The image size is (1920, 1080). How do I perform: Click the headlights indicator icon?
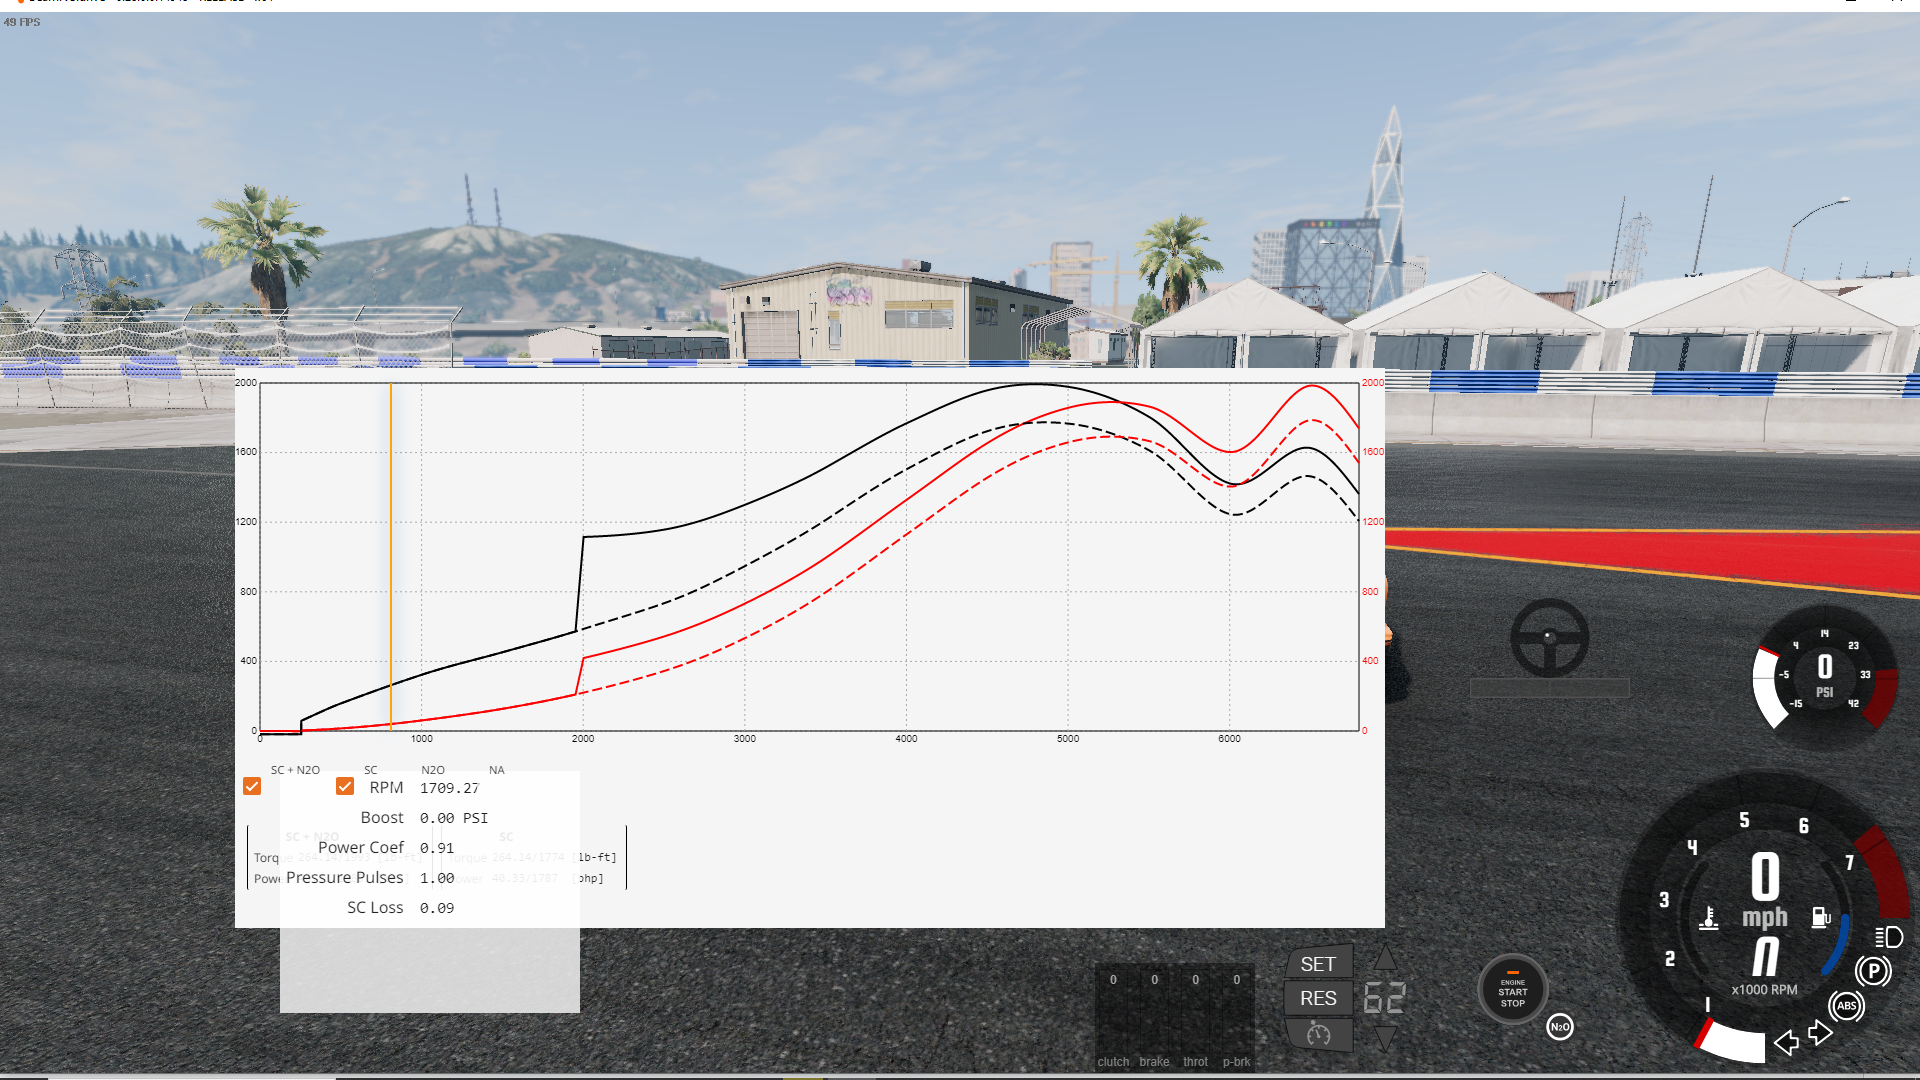click(x=1888, y=937)
